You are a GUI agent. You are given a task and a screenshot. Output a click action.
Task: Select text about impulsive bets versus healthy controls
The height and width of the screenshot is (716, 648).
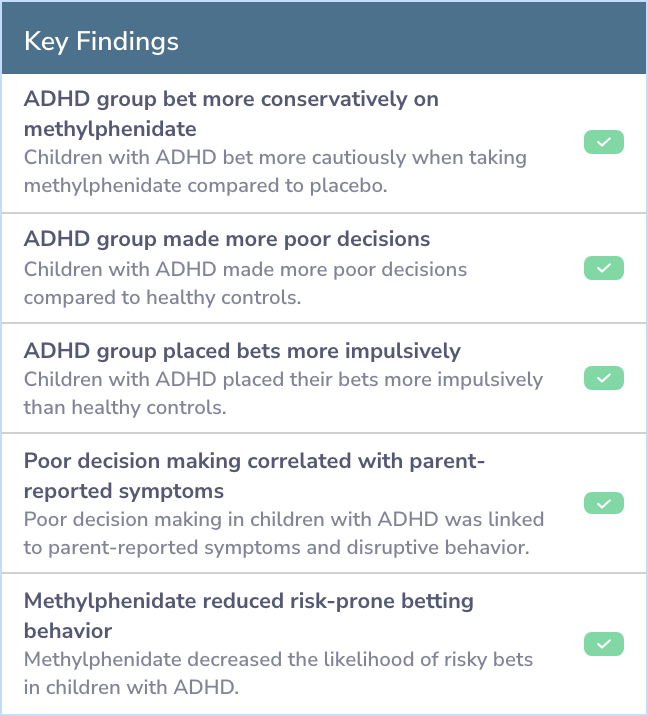pos(284,393)
